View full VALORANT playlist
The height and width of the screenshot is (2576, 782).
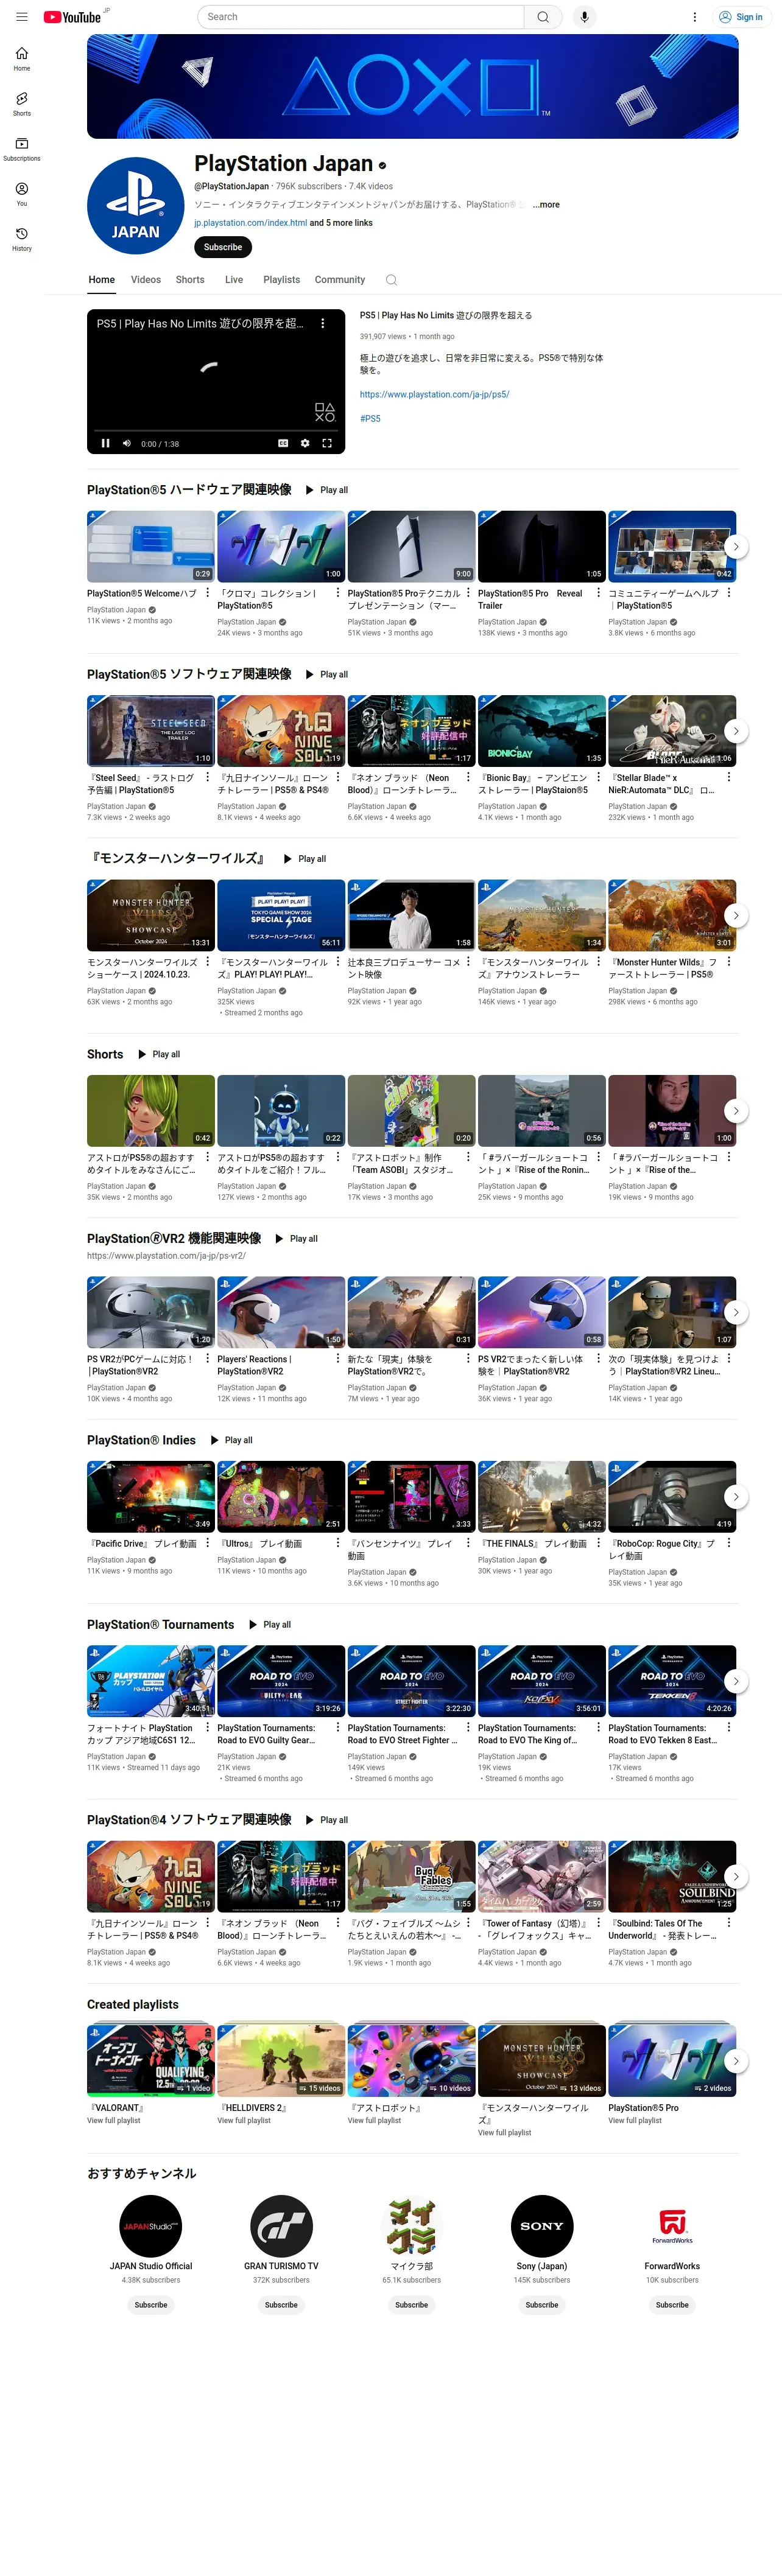[x=114, y=2120]
